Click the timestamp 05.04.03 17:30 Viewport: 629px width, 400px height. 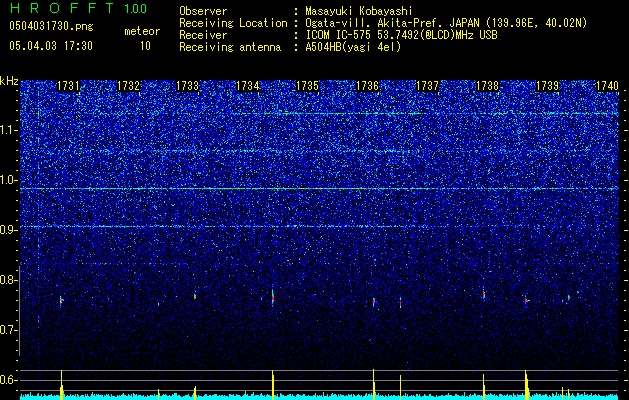51,46
